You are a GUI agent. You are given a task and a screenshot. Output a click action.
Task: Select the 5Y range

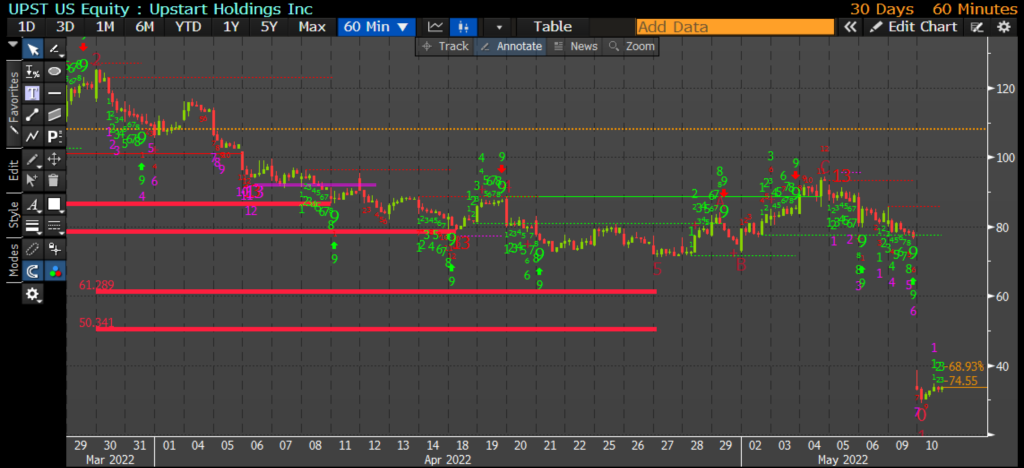[270, 27]
